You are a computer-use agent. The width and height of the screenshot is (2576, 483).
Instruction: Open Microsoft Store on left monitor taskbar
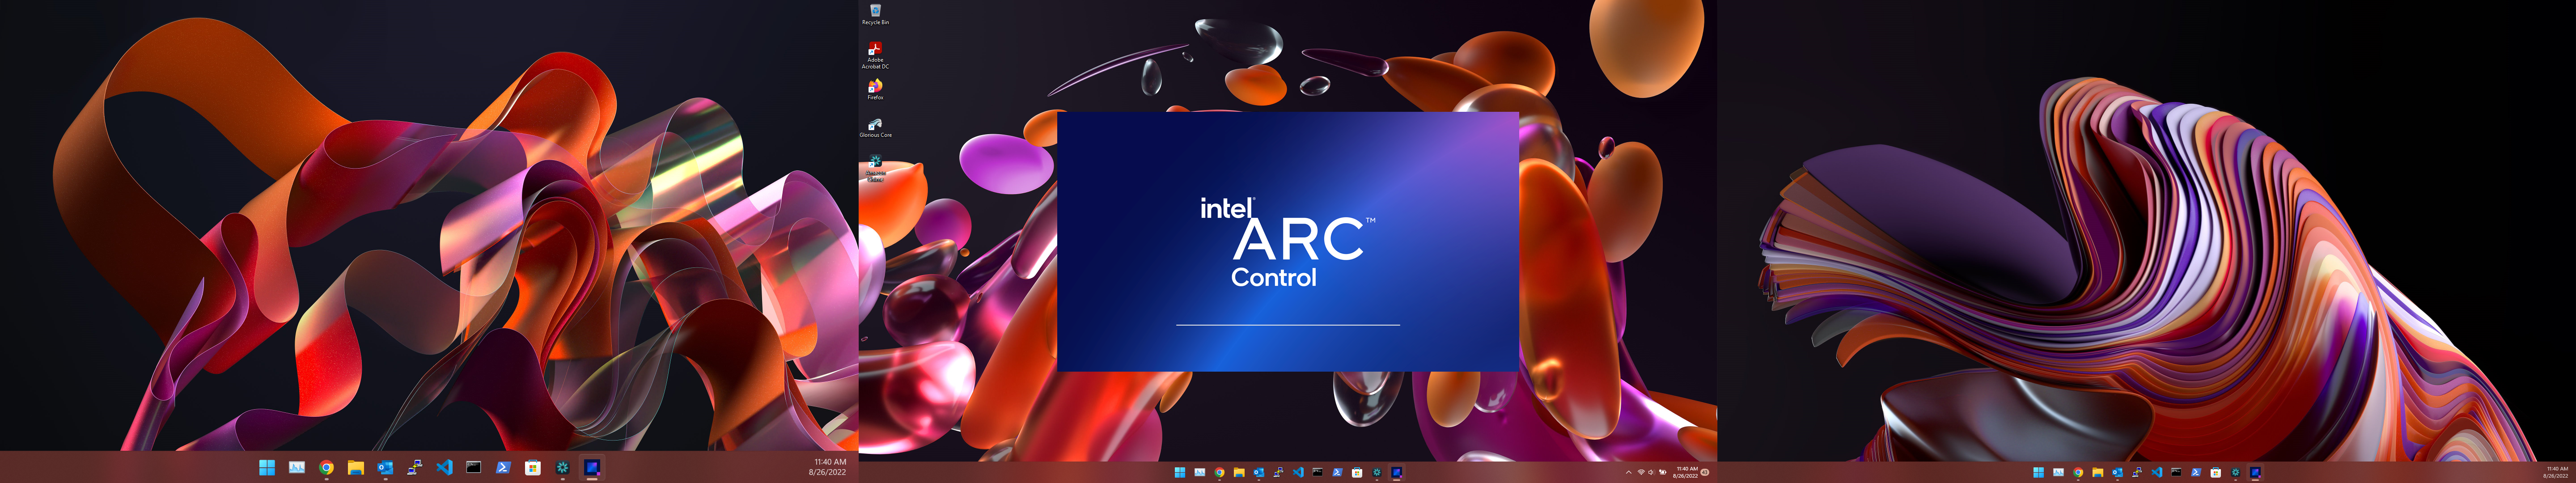532,467
